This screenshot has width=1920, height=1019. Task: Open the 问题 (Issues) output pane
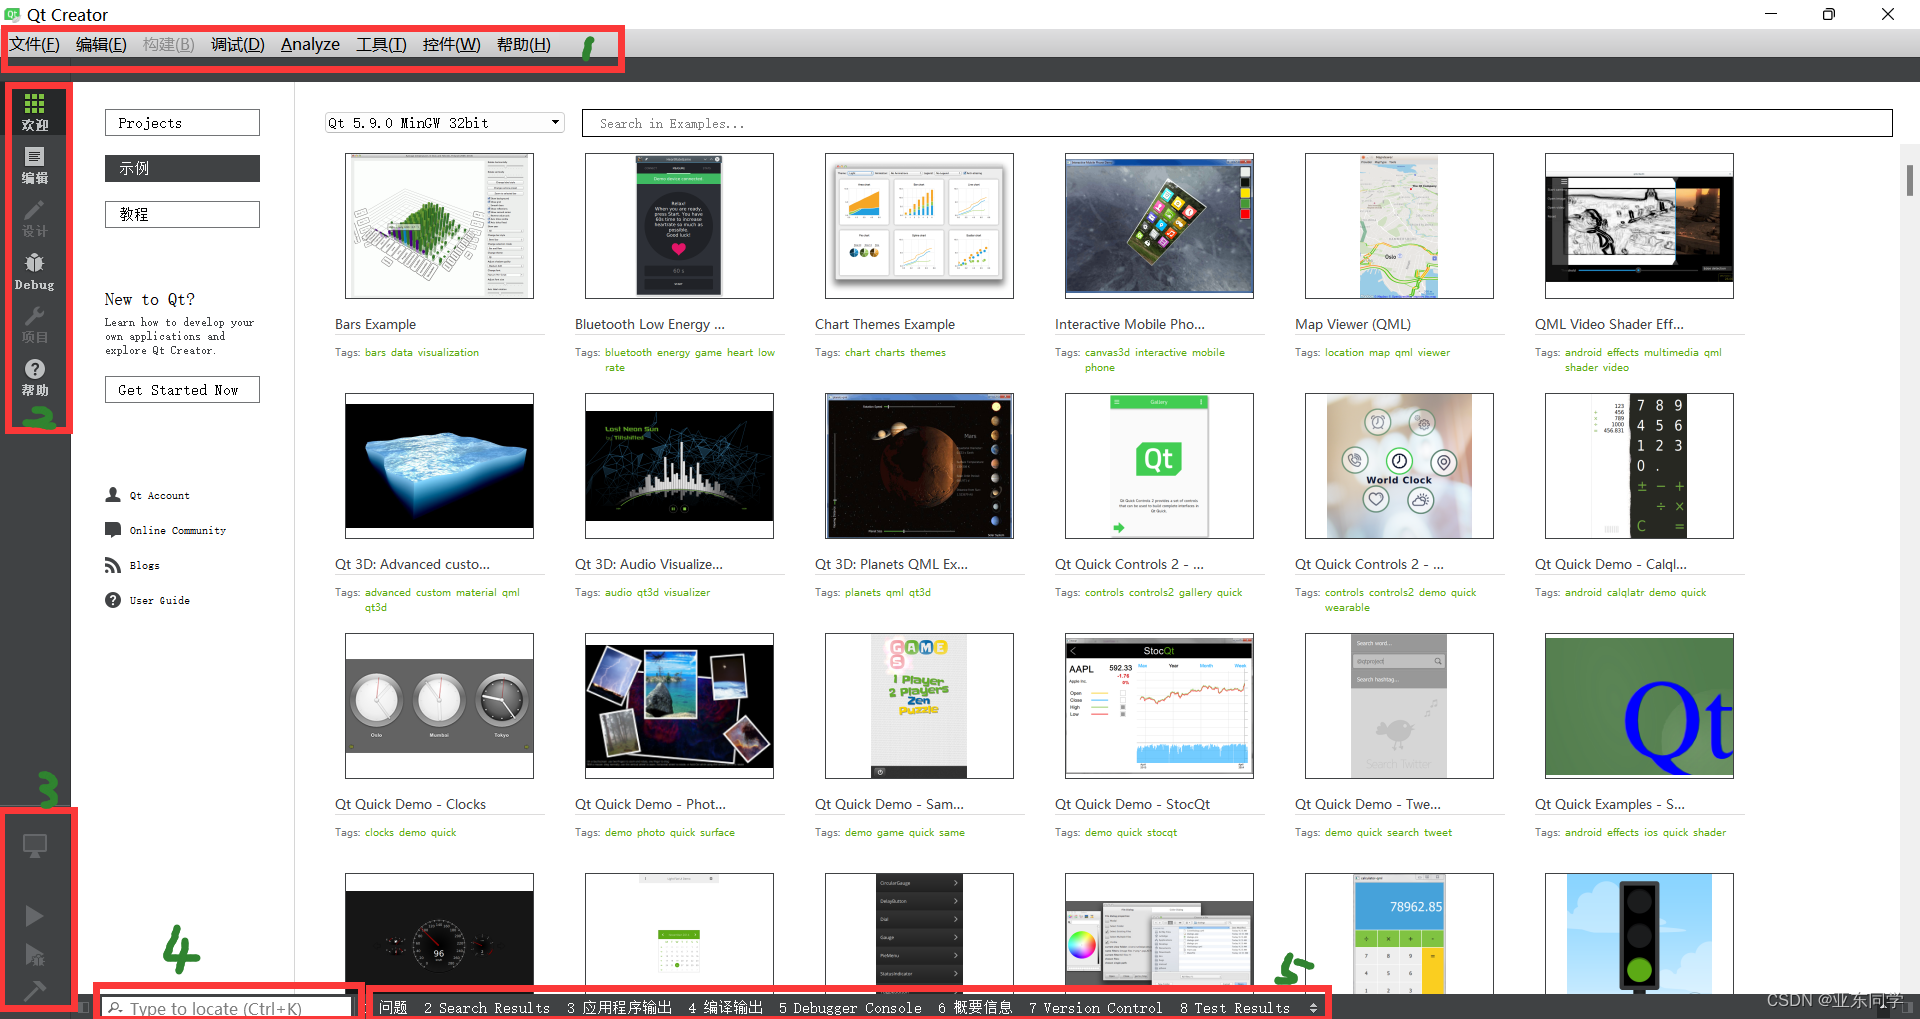[x=393, y=1008]
